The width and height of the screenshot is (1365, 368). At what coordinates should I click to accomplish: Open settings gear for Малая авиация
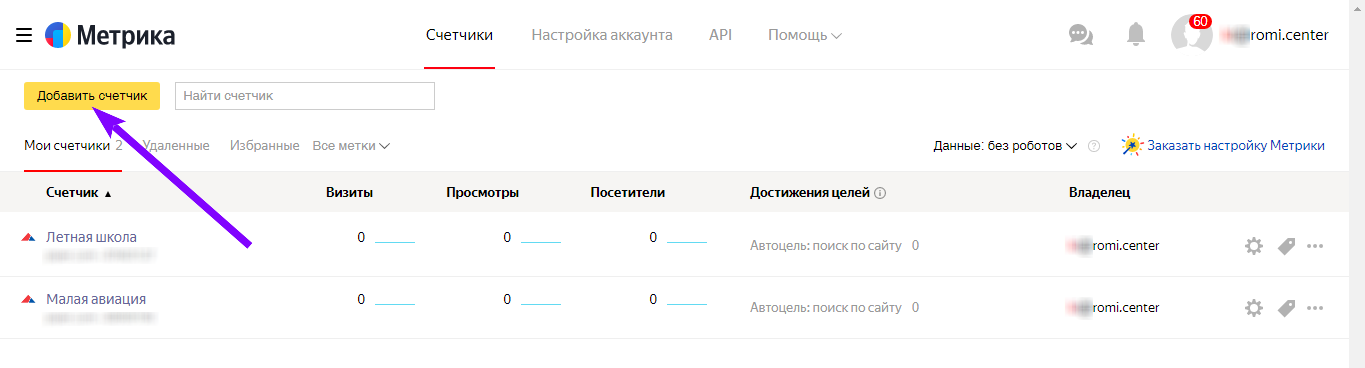click(1254, 308)
